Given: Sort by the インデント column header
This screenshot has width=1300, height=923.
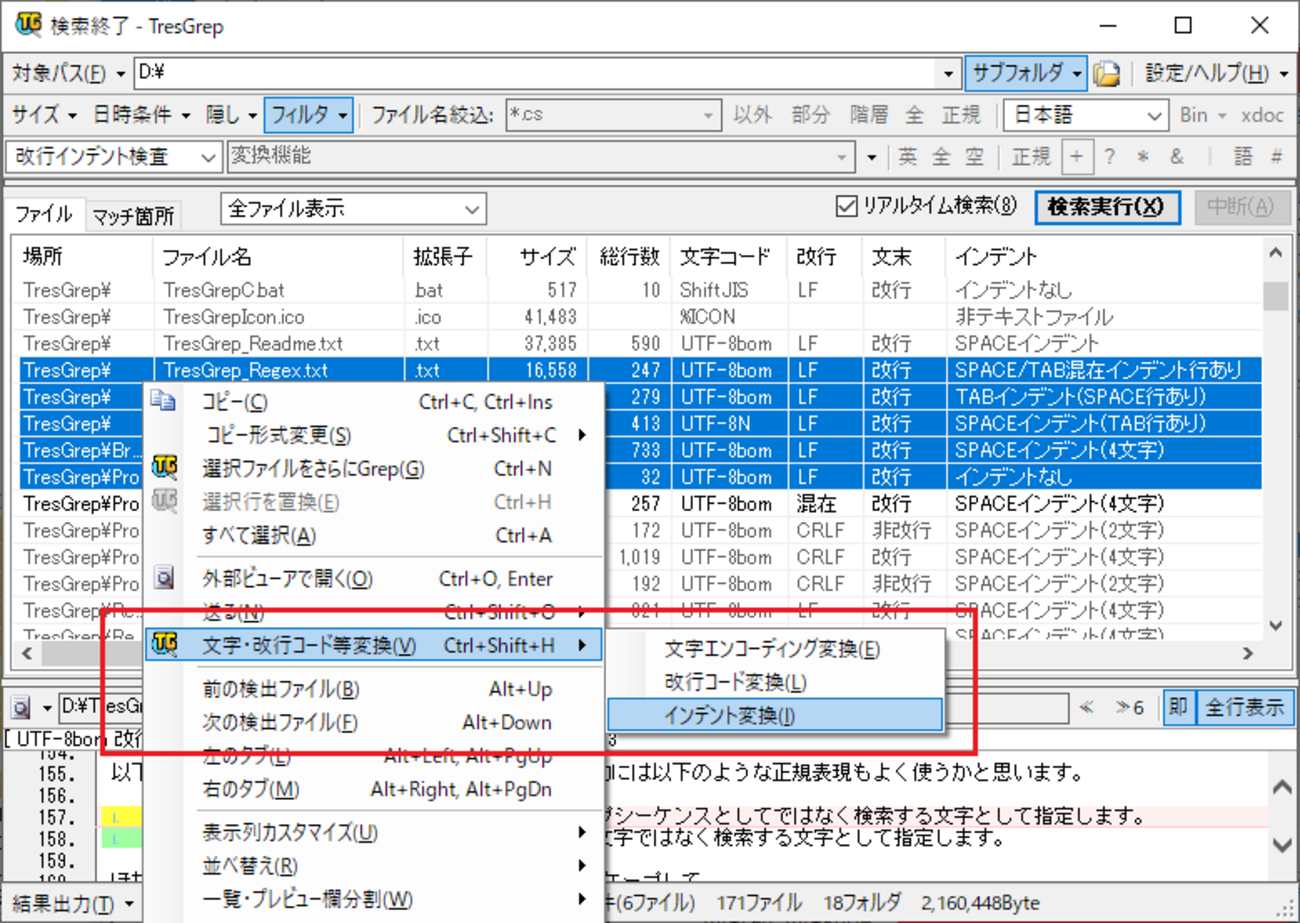Looking at the screenshot, I should click(1104, 257).
